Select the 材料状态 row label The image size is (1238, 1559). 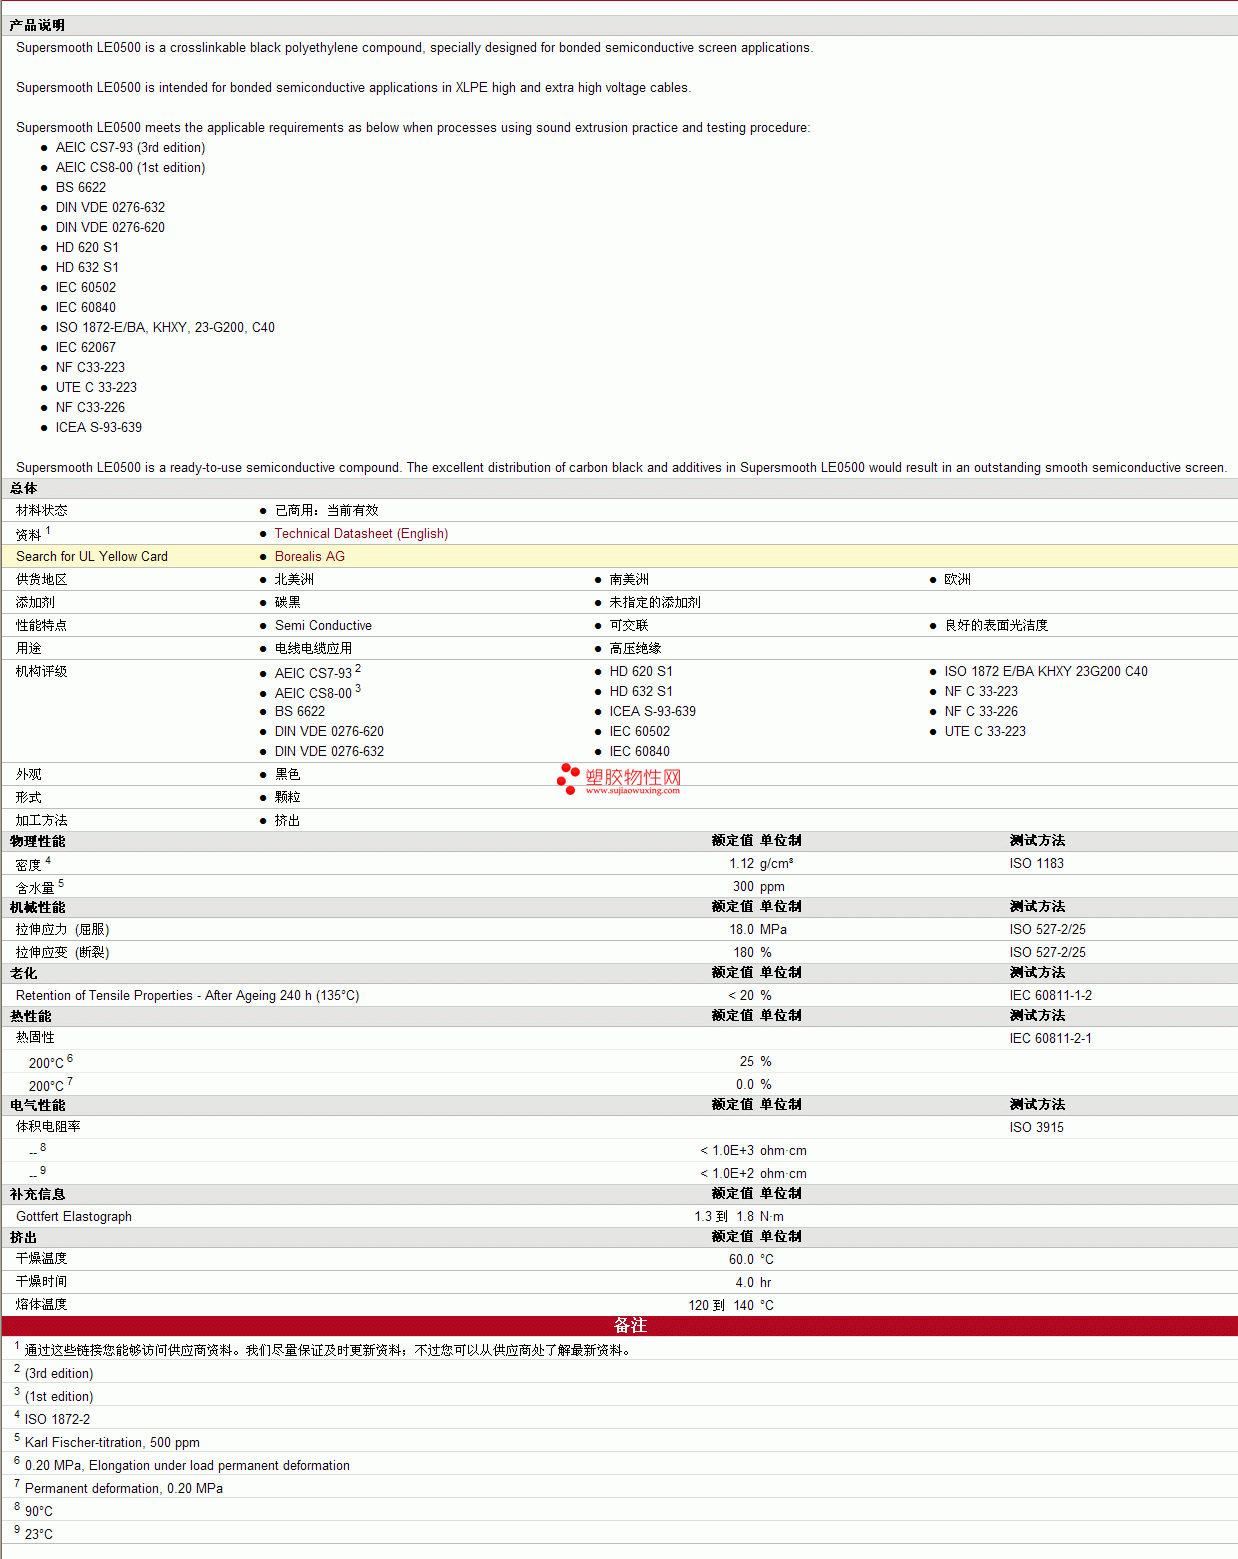tap(42, 511)
